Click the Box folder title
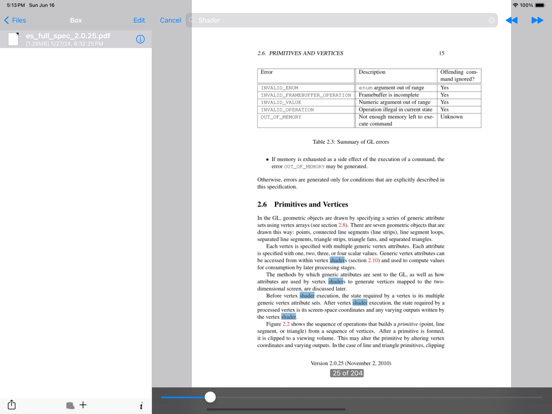The height and width of the screenshot is (414, 552). coord(76,20)
